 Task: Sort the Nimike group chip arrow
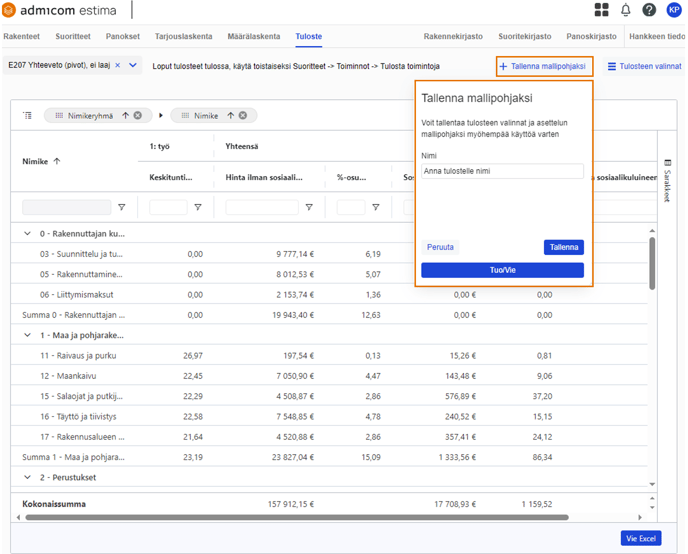pos(231,115)
